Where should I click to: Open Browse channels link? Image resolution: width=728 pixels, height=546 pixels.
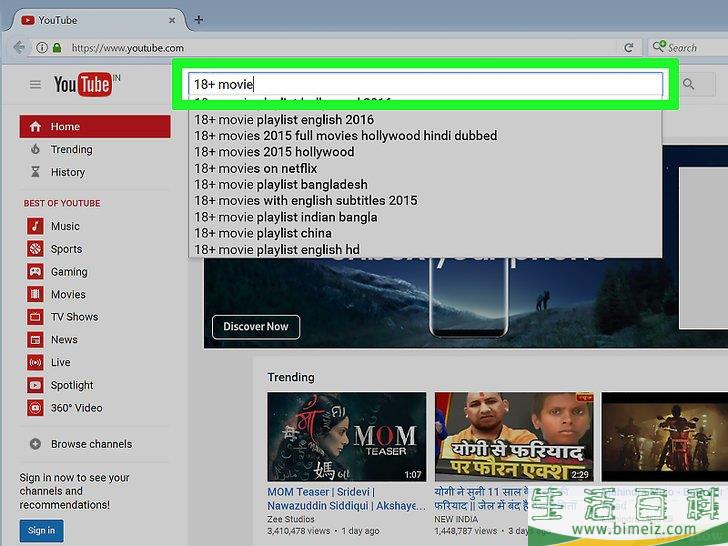[x=91, y=444]
